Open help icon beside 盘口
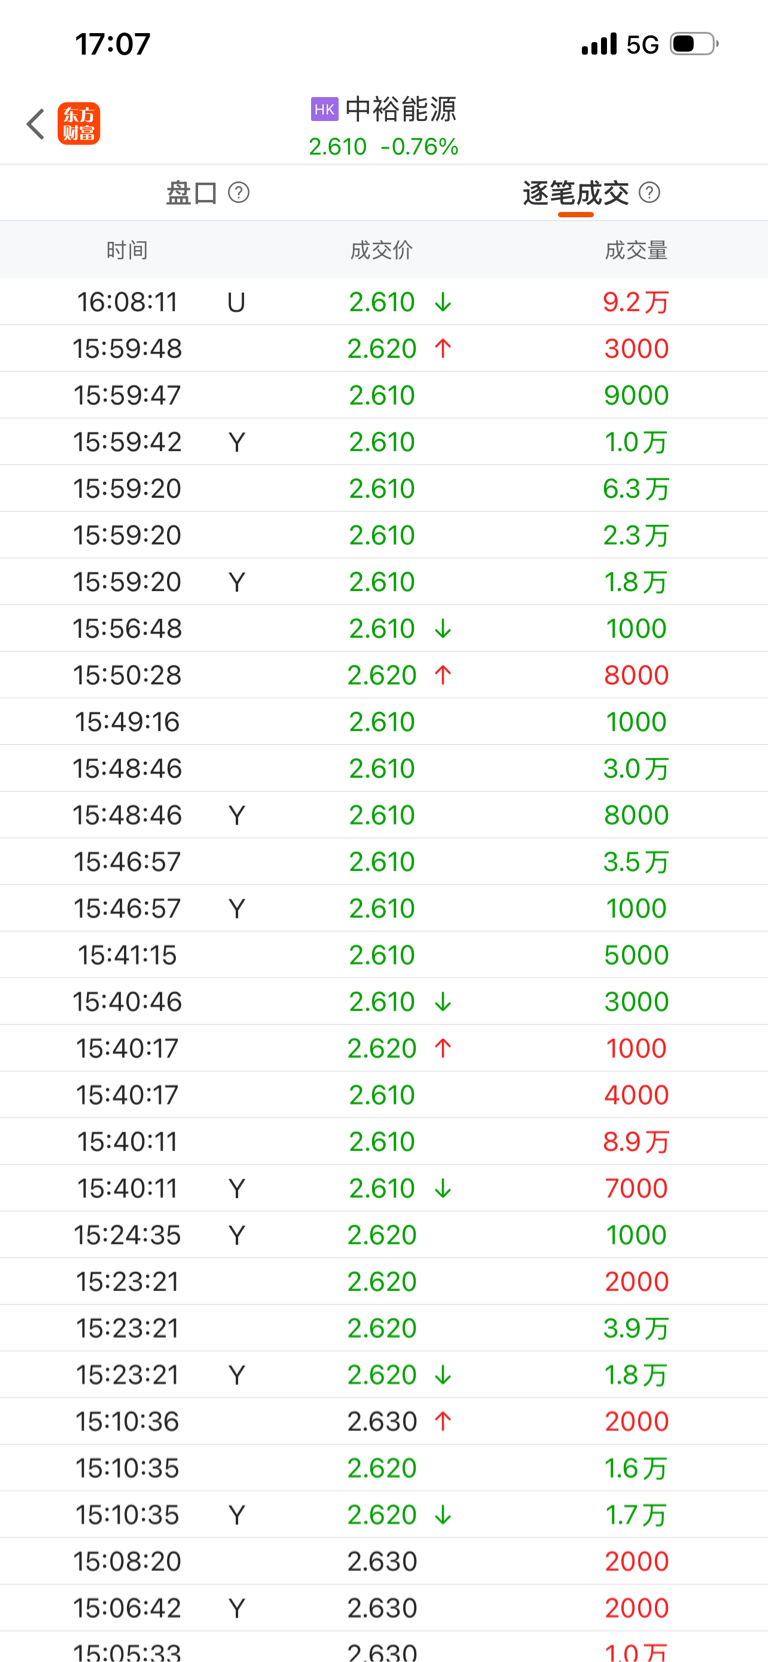 coord(239,192)
